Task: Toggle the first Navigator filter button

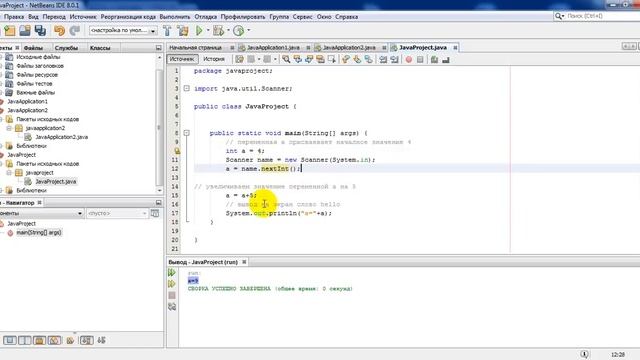Action: 10,340
